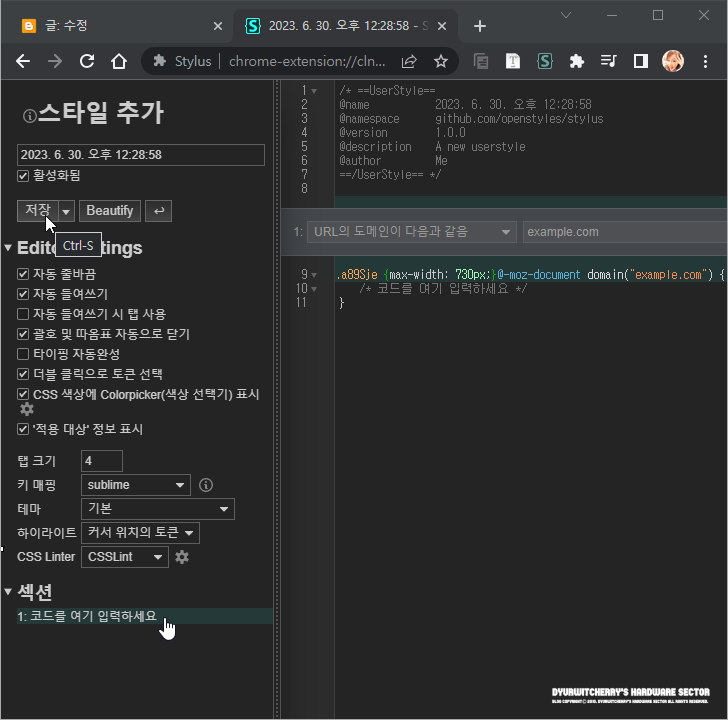Click the Beautify button
728x720 pixels.
click(x=110, y=211)
